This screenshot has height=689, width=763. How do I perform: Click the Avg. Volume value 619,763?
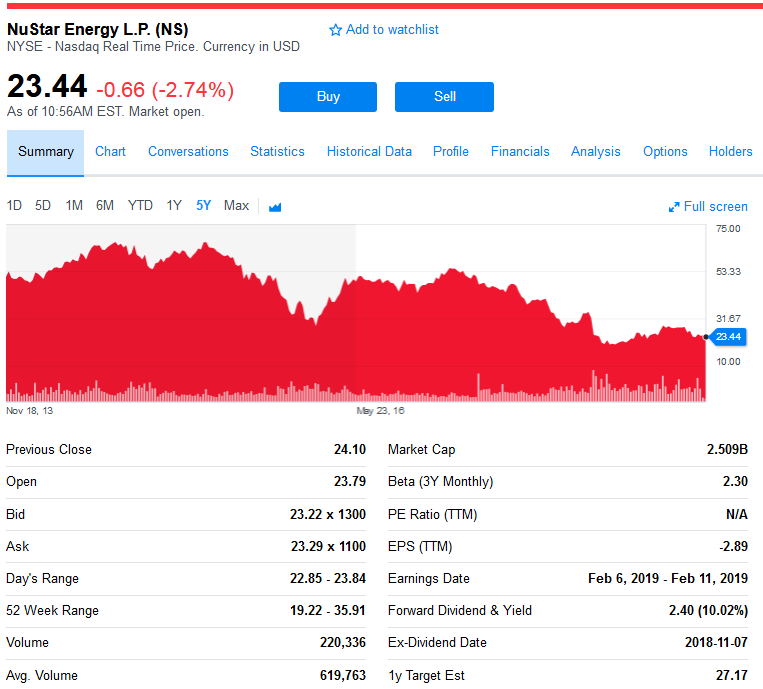343,676
